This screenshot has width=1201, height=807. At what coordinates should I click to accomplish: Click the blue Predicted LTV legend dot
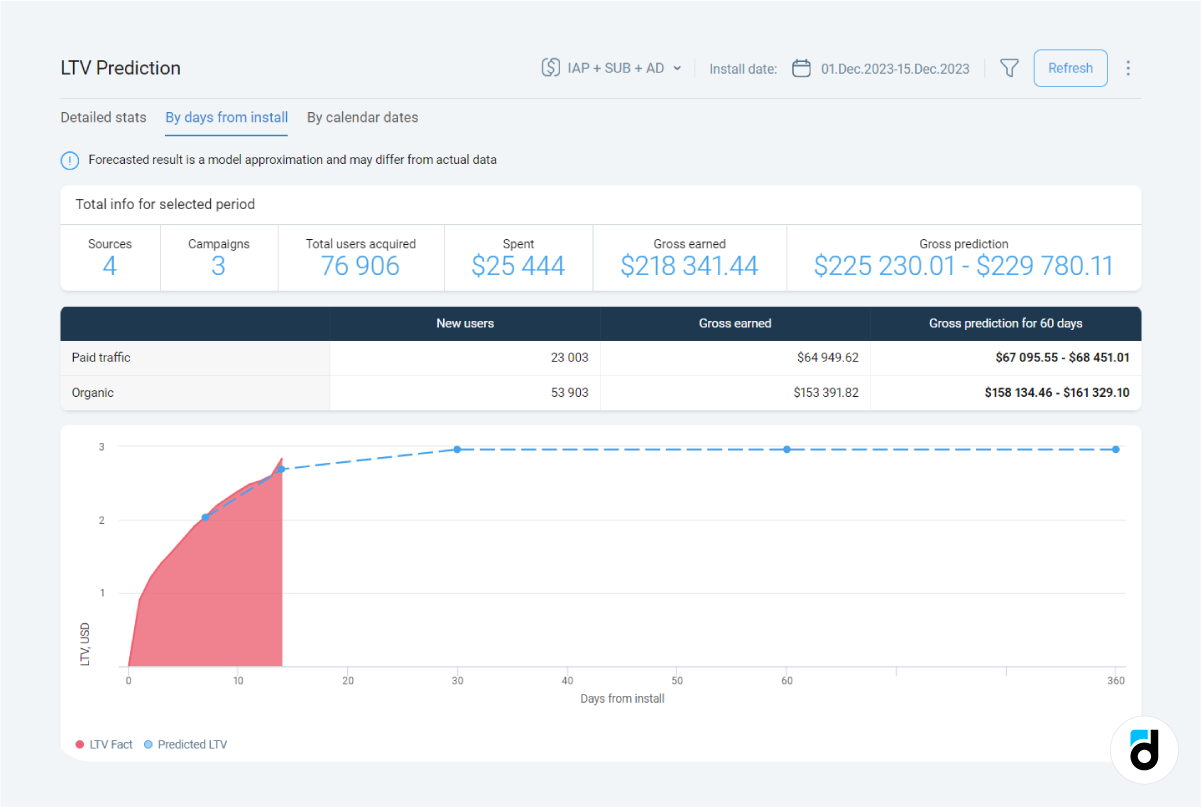pos(146,744)
